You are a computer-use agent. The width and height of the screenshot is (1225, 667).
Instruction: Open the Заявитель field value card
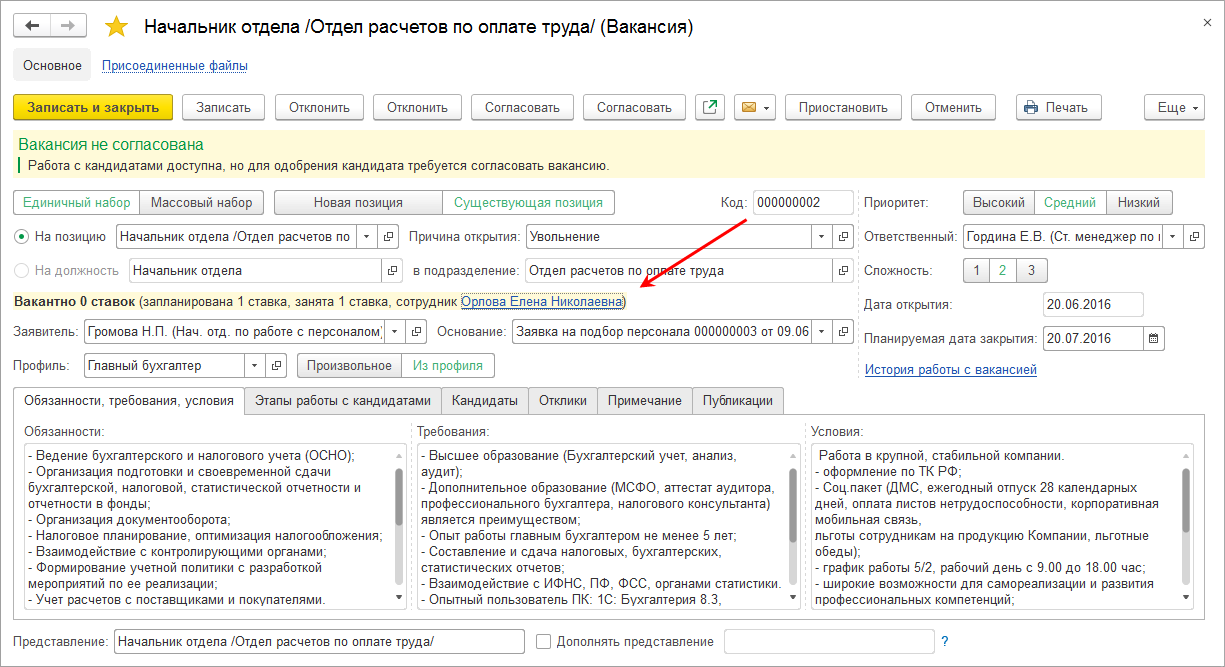(416, 331)
